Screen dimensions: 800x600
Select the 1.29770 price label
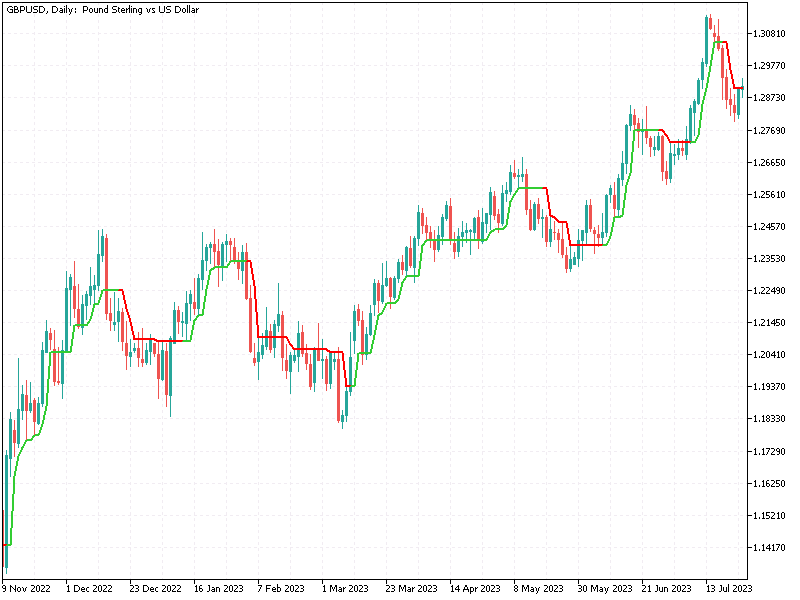pos(769,66)
